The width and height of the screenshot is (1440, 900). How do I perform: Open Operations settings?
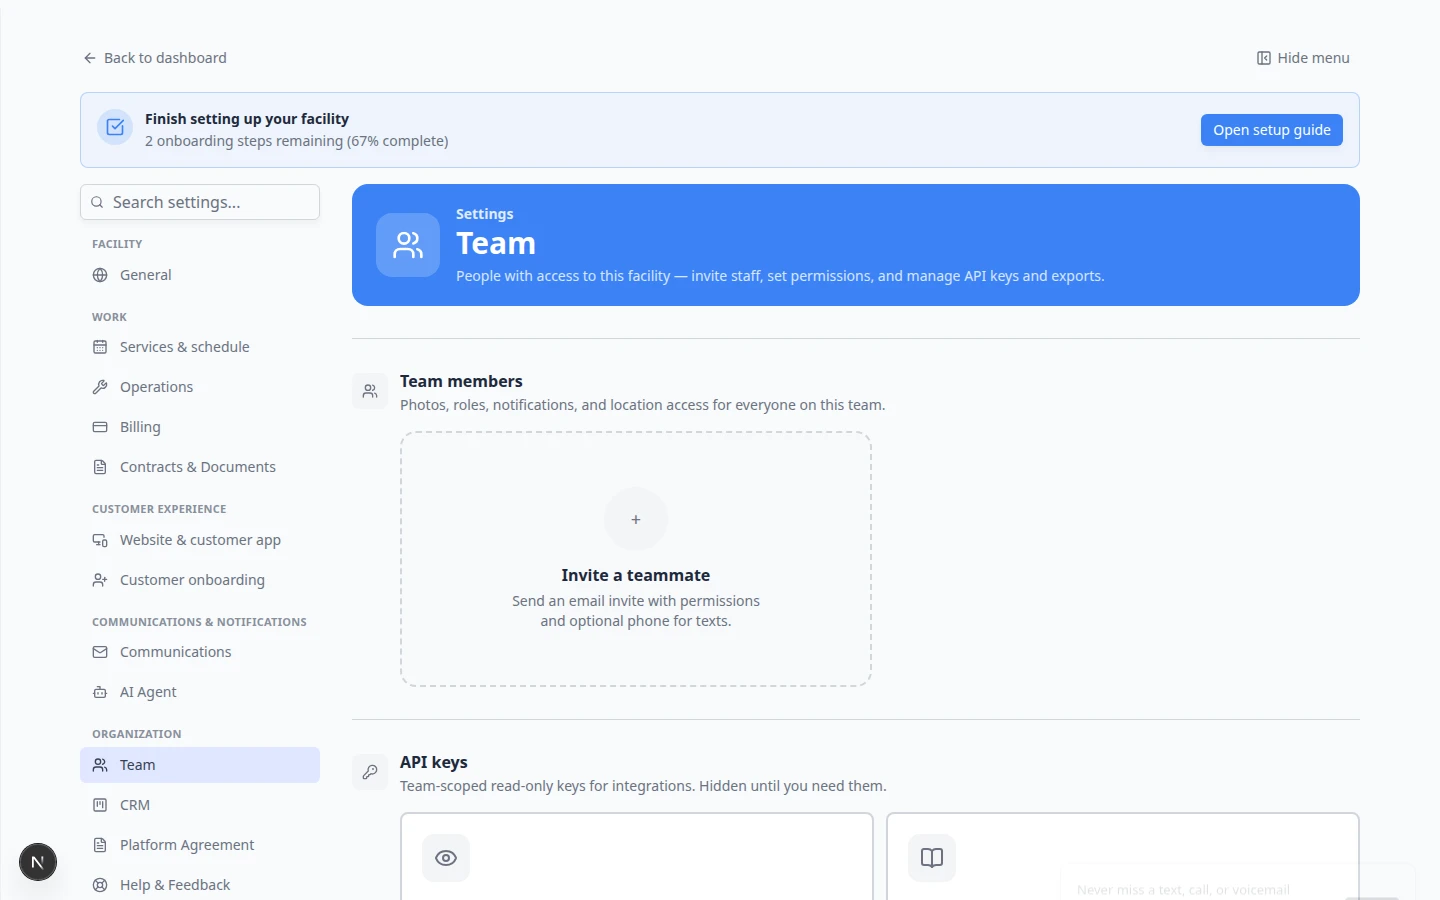(x=200, y=387)
